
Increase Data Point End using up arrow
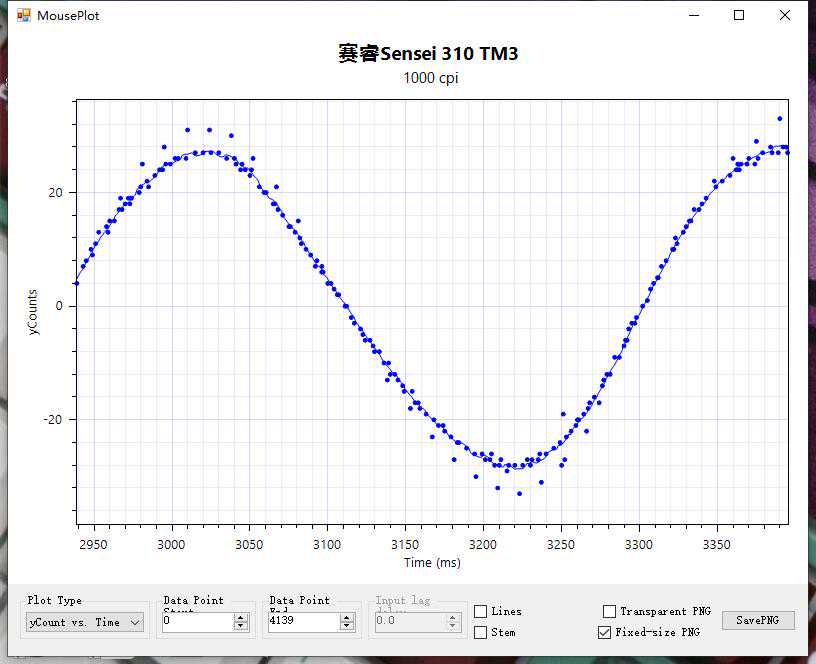pyautogui.click(x=347, y=617)
